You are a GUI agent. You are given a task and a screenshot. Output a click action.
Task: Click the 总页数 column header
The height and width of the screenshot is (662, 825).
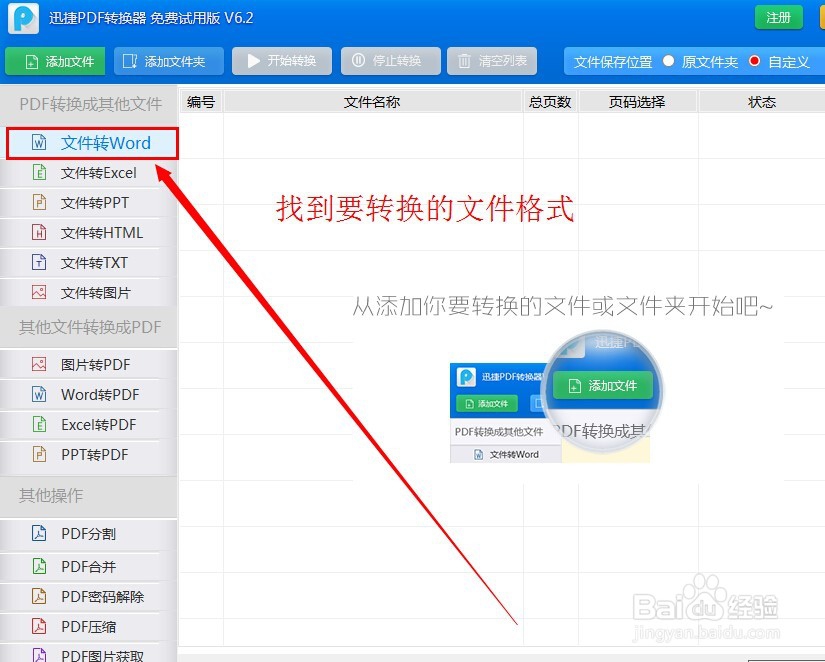[x=550, y=102]
